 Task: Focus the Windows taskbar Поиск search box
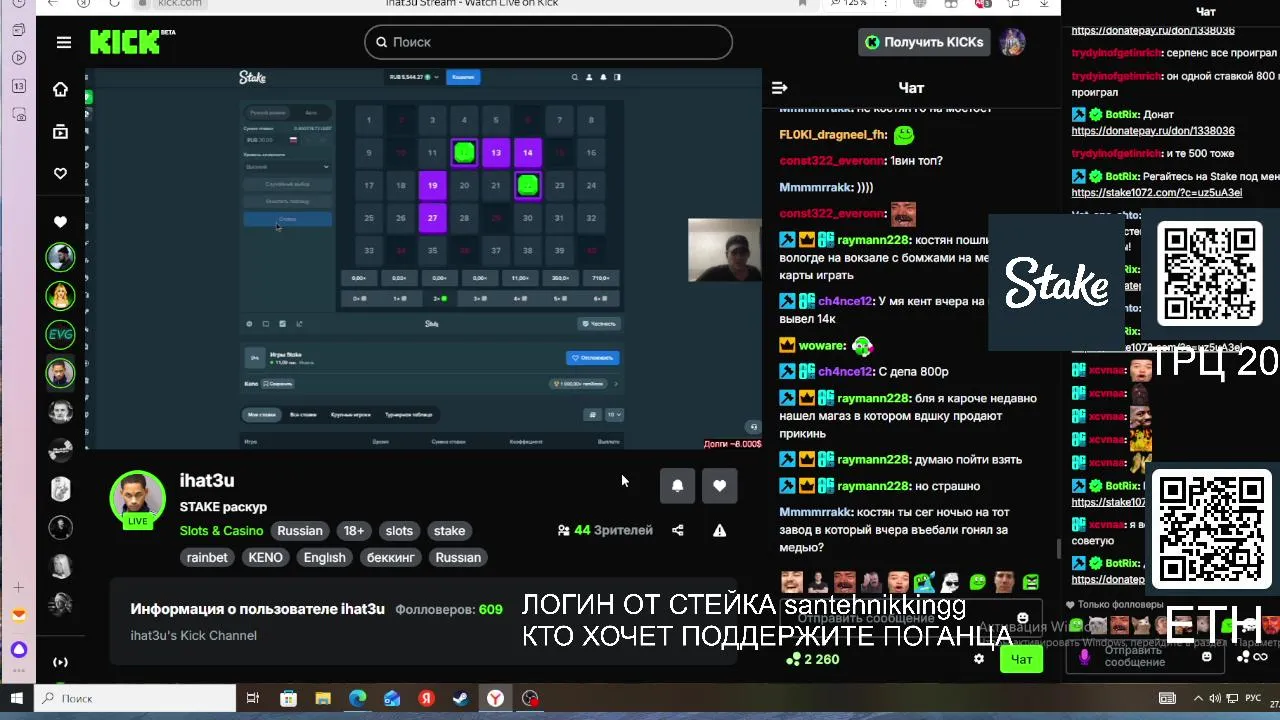[136, 698]
